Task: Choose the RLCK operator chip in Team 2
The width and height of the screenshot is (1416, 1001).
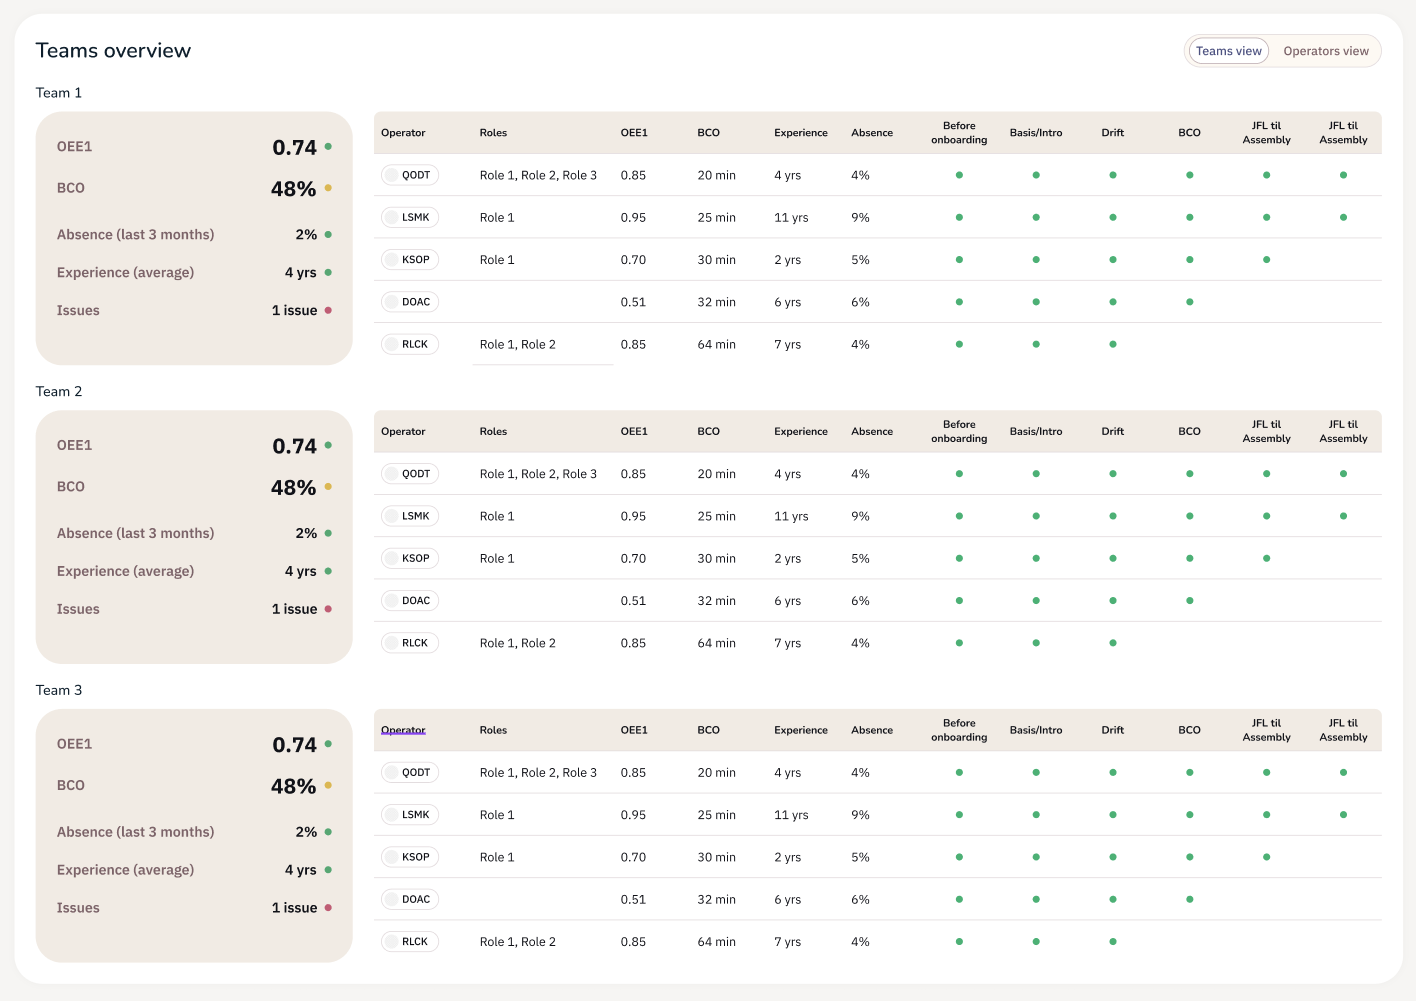Action: 410,643
